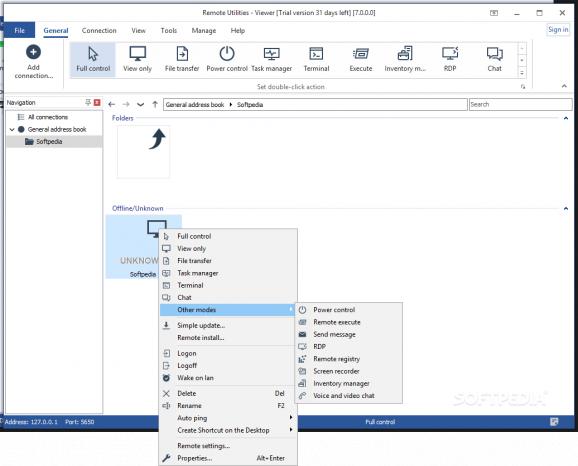Collapse the Offline/Unknown section

pos(566,208)
